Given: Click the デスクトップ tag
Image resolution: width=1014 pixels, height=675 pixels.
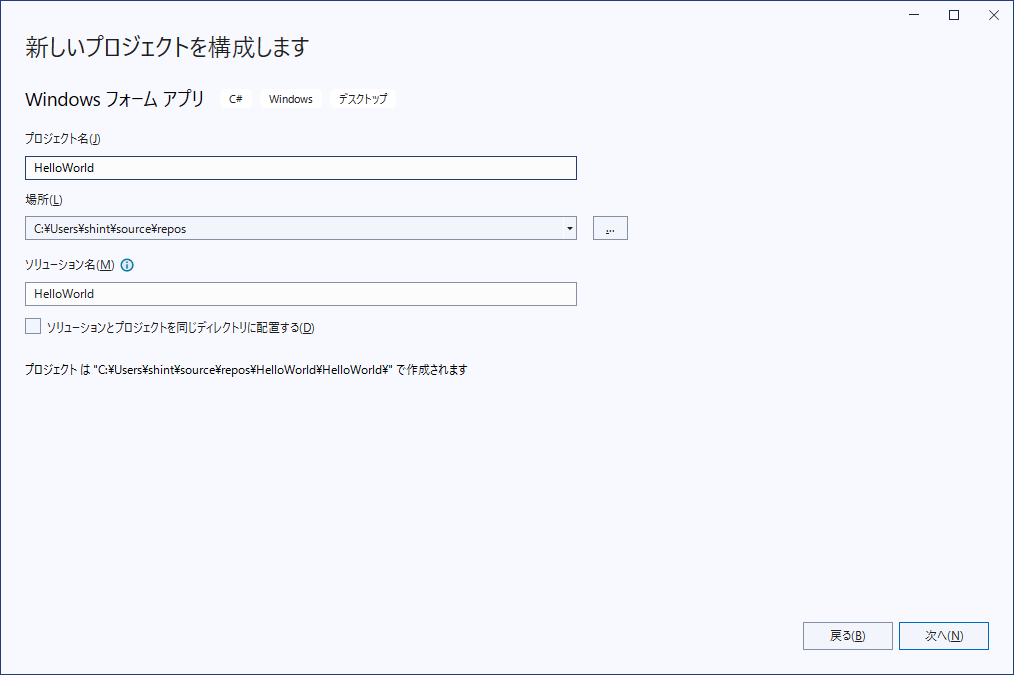Looking at the screenshot, I should coord(363,99).
